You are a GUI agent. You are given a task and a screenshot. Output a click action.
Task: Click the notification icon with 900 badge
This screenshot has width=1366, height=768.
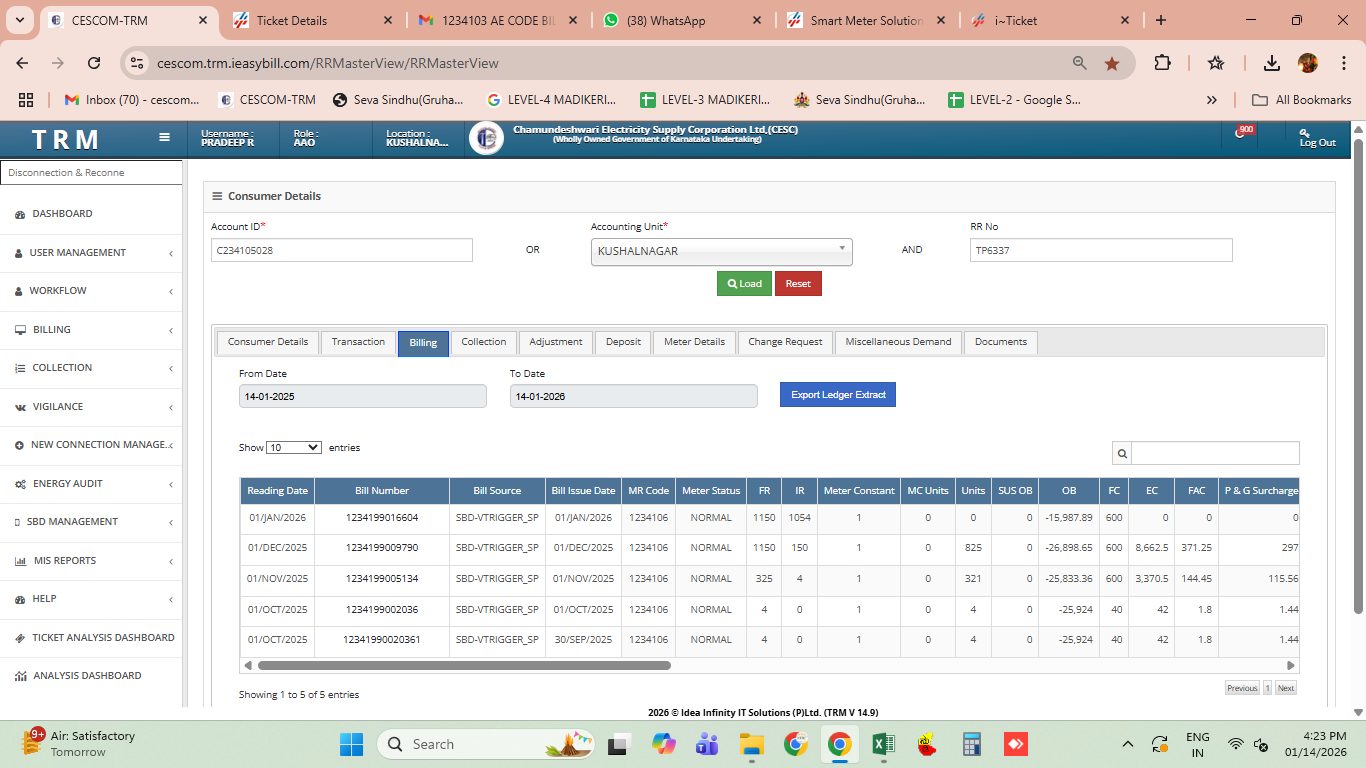tap(1242, 133)
